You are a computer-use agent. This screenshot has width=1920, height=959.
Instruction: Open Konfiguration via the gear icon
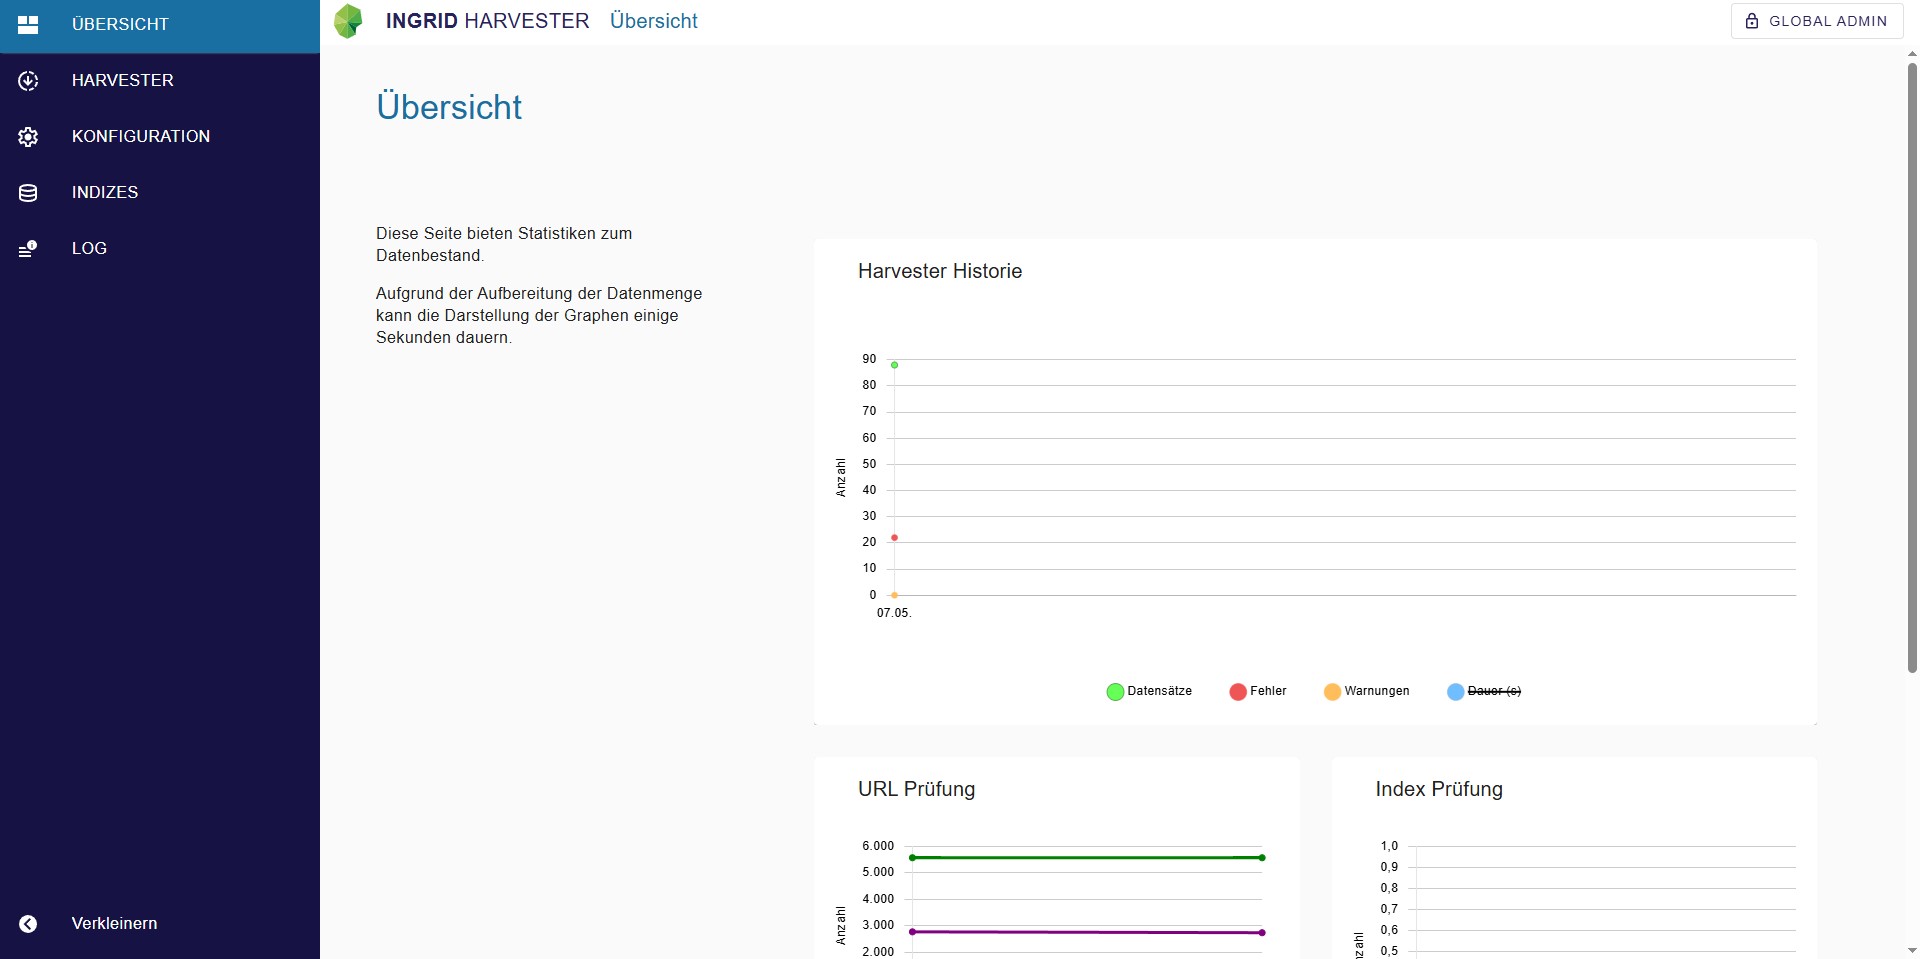coord(28,137)
